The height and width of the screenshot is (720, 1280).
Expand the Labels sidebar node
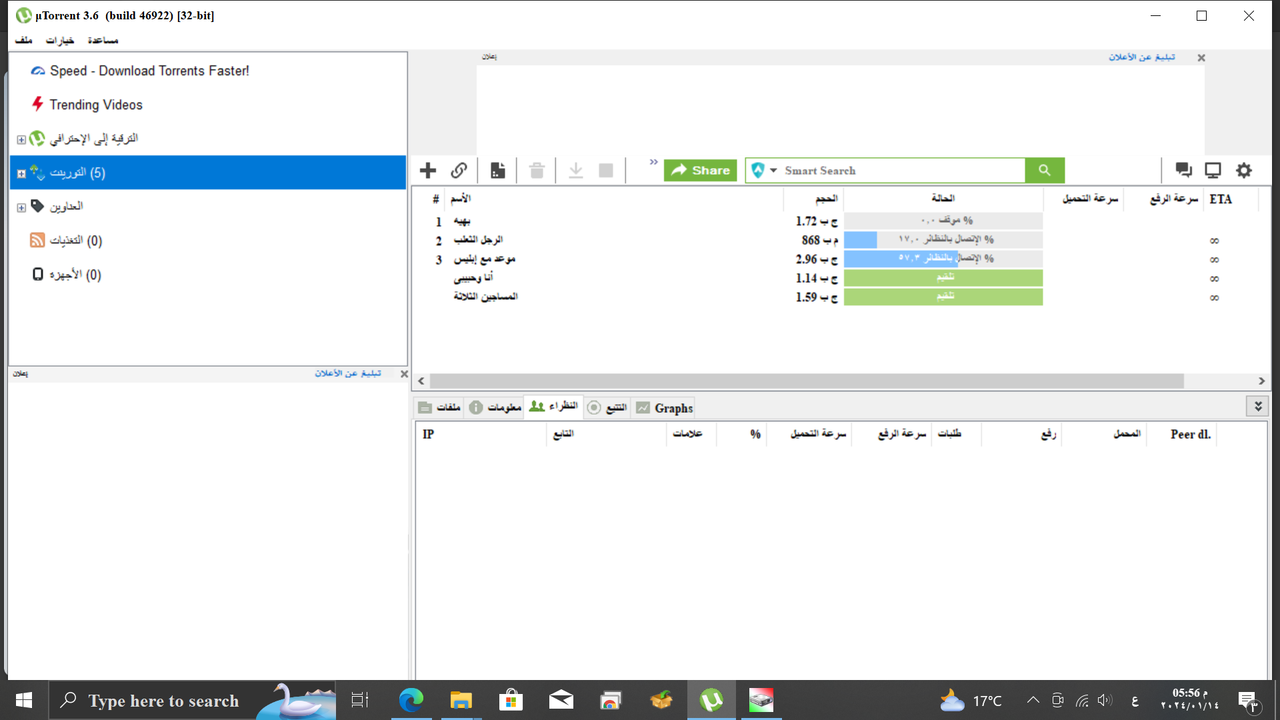coord(20,206)
